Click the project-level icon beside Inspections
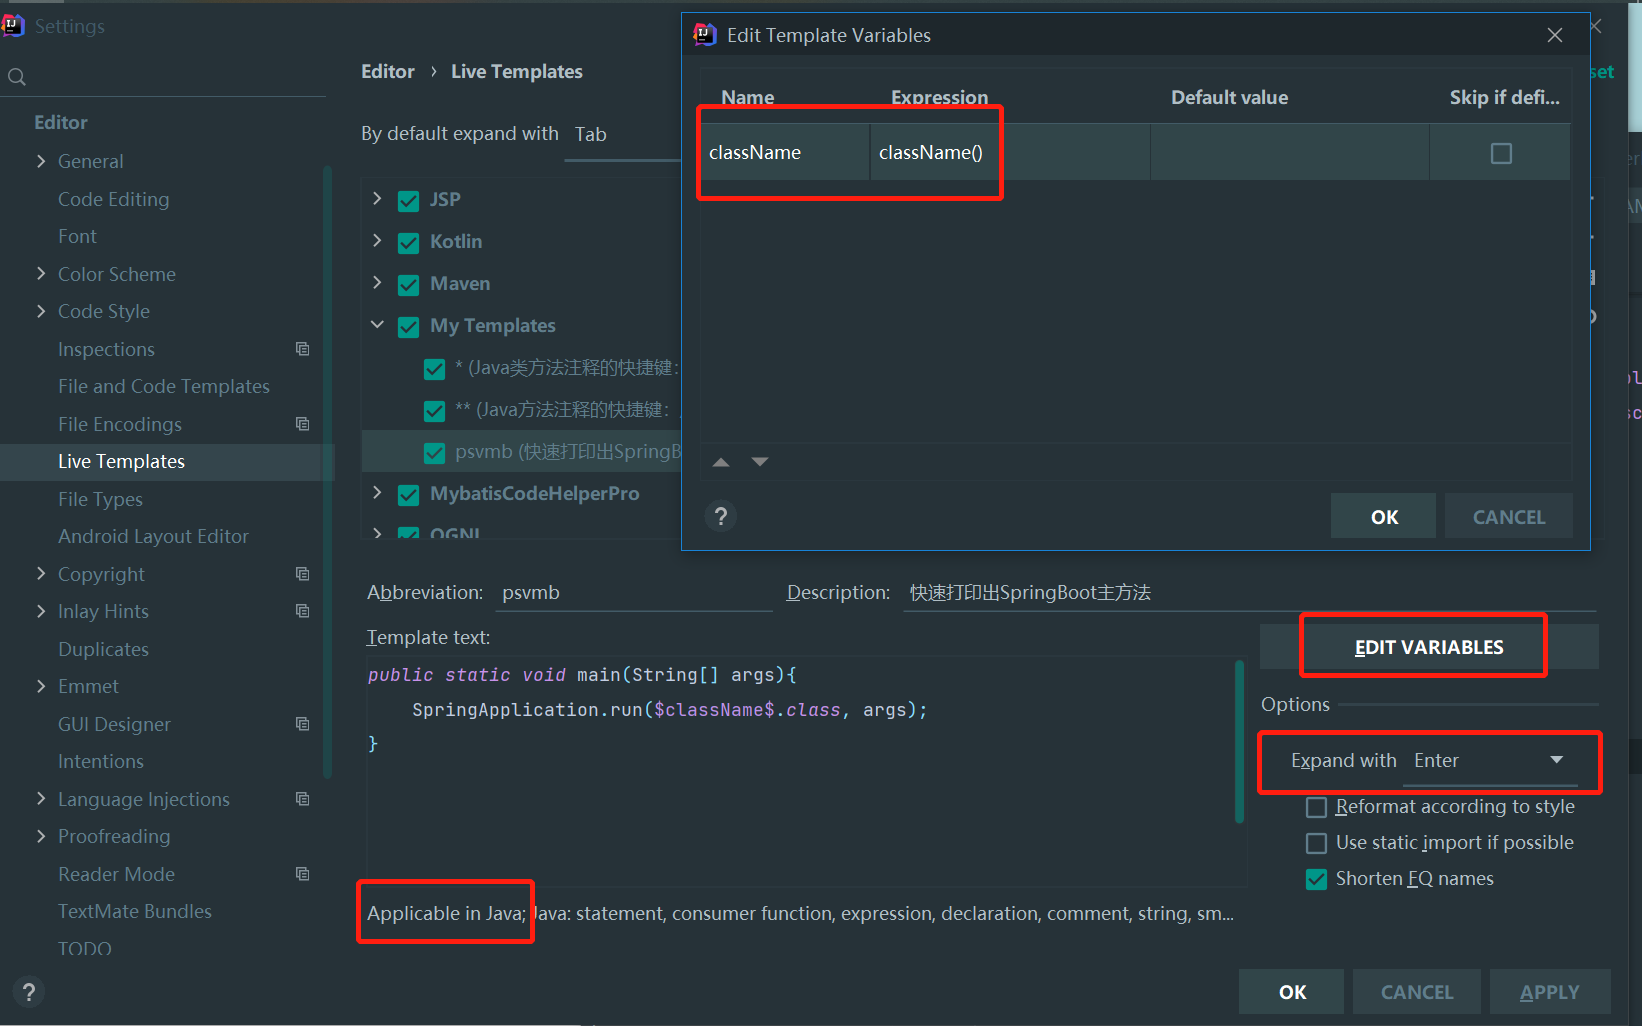1642x1026 pixels. pos(302,349)
